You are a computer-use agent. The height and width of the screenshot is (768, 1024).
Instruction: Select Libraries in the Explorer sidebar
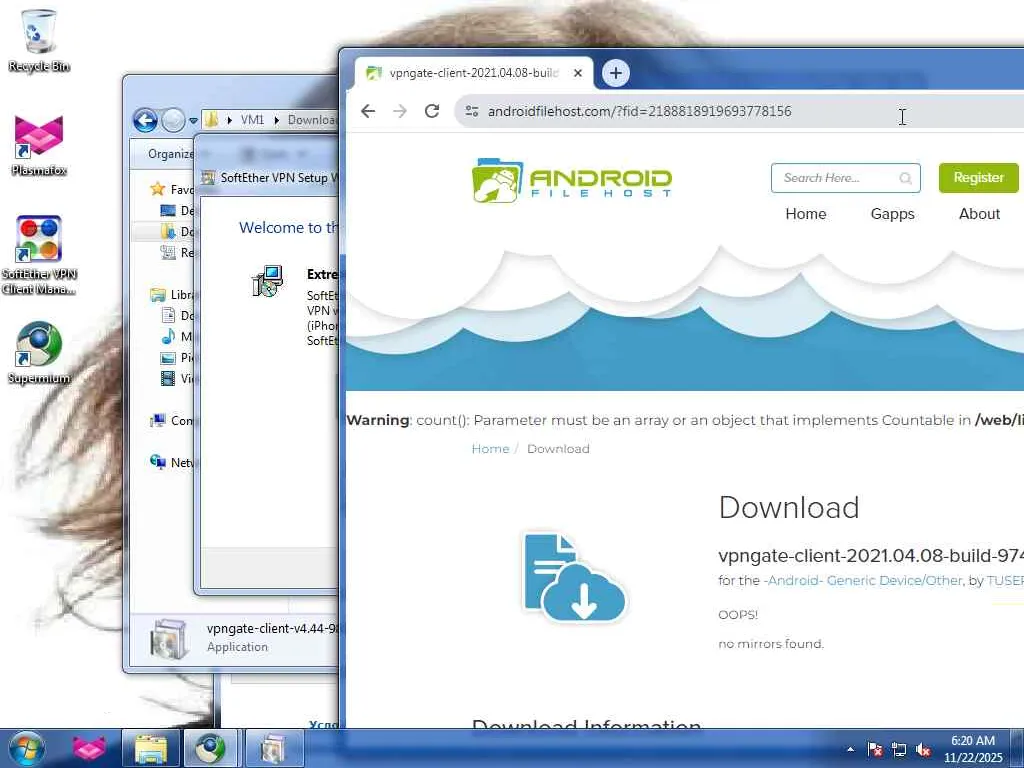point(172,295)
